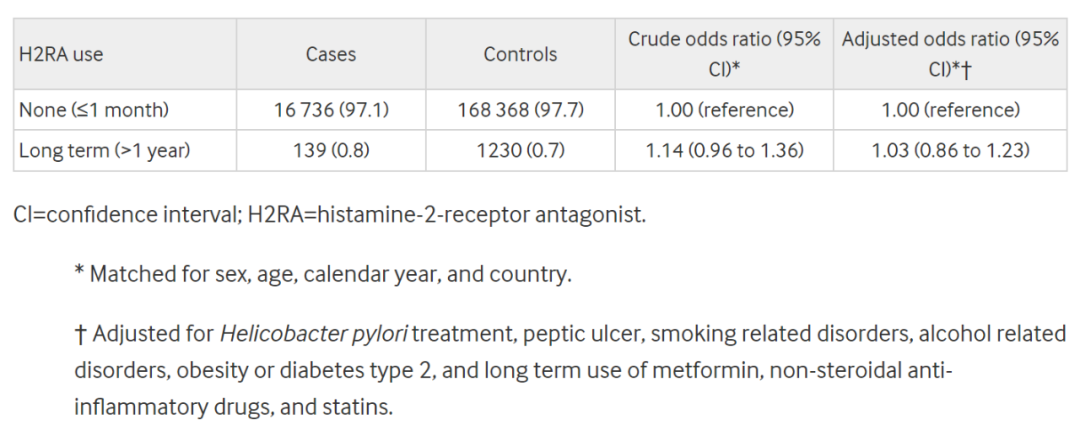This screenshot has height=436, width=1080.
Task: Click the "Adjusted odds ratio" header cell
Action: [x=950, y=54]
